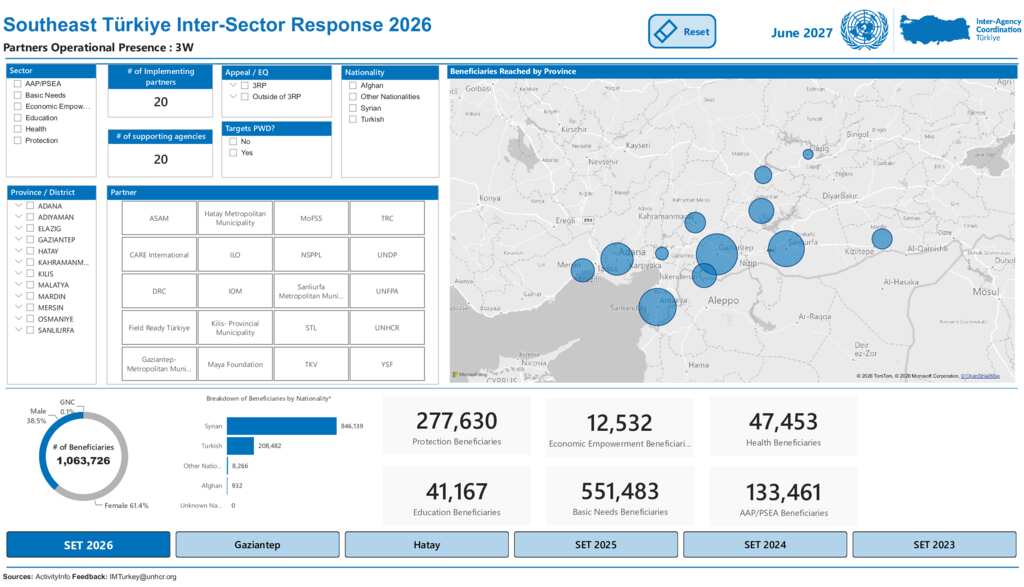Select the Hatay bubble near Antakya

tap(657, 307)
